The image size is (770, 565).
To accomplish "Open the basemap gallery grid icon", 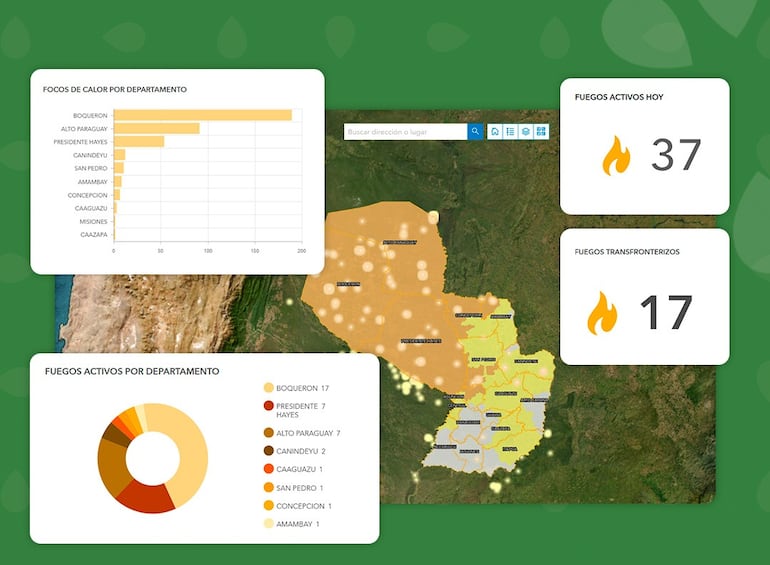I will [541, 131].
